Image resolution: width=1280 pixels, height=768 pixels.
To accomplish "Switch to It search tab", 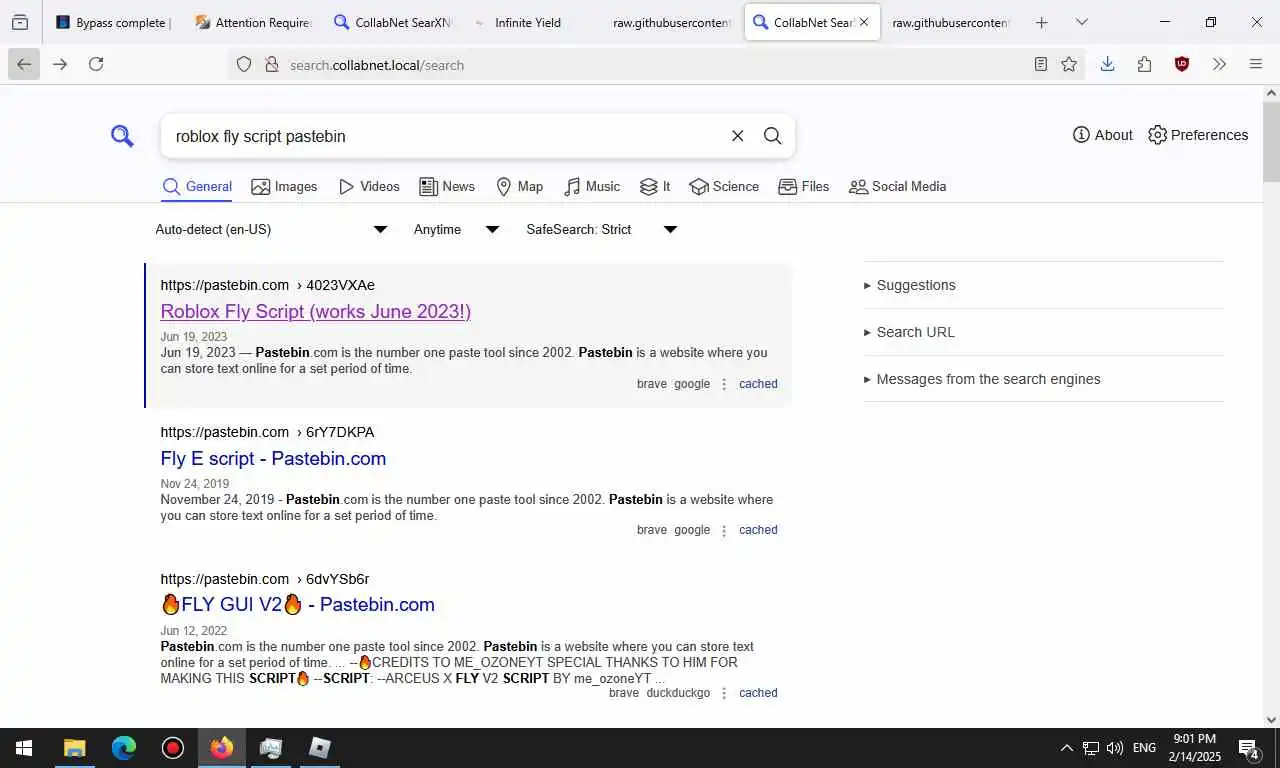I will click(655, 187).
